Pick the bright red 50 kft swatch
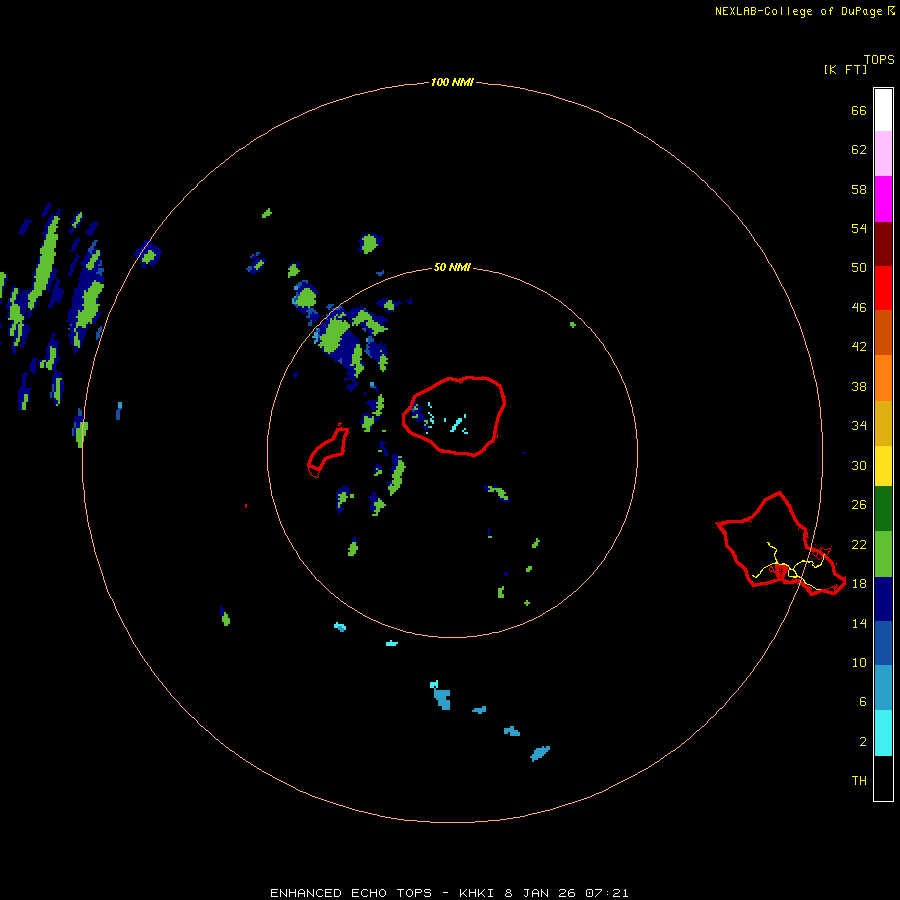The height and width of the screenshot is (900, 900). (x=883, y=288)
